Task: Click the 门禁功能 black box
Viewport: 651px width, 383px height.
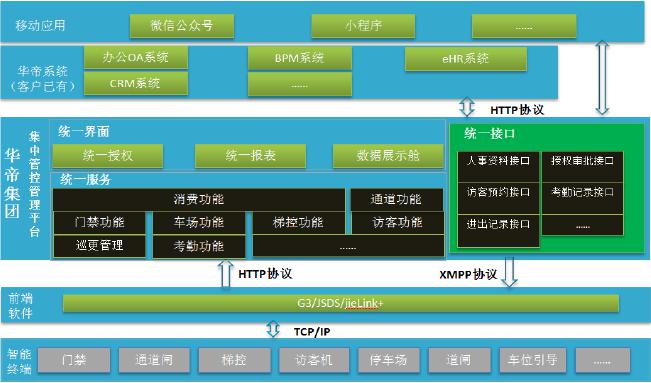Action: pyautogui.click(x=99, y=223)
